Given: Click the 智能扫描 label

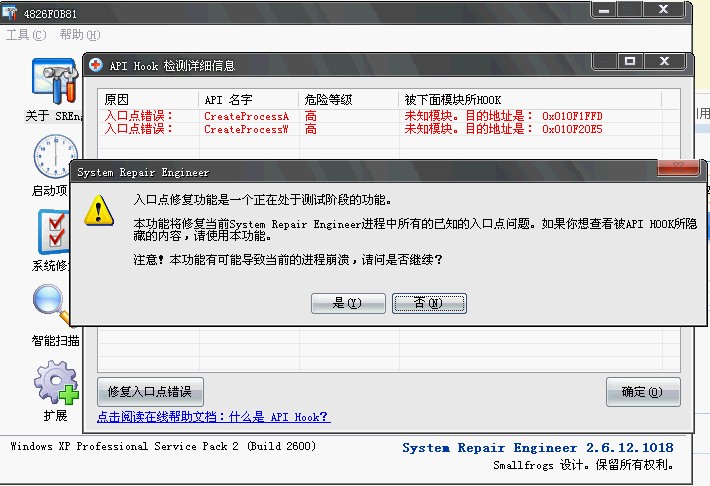Looking at the screenshot, I should pos(55,341).
